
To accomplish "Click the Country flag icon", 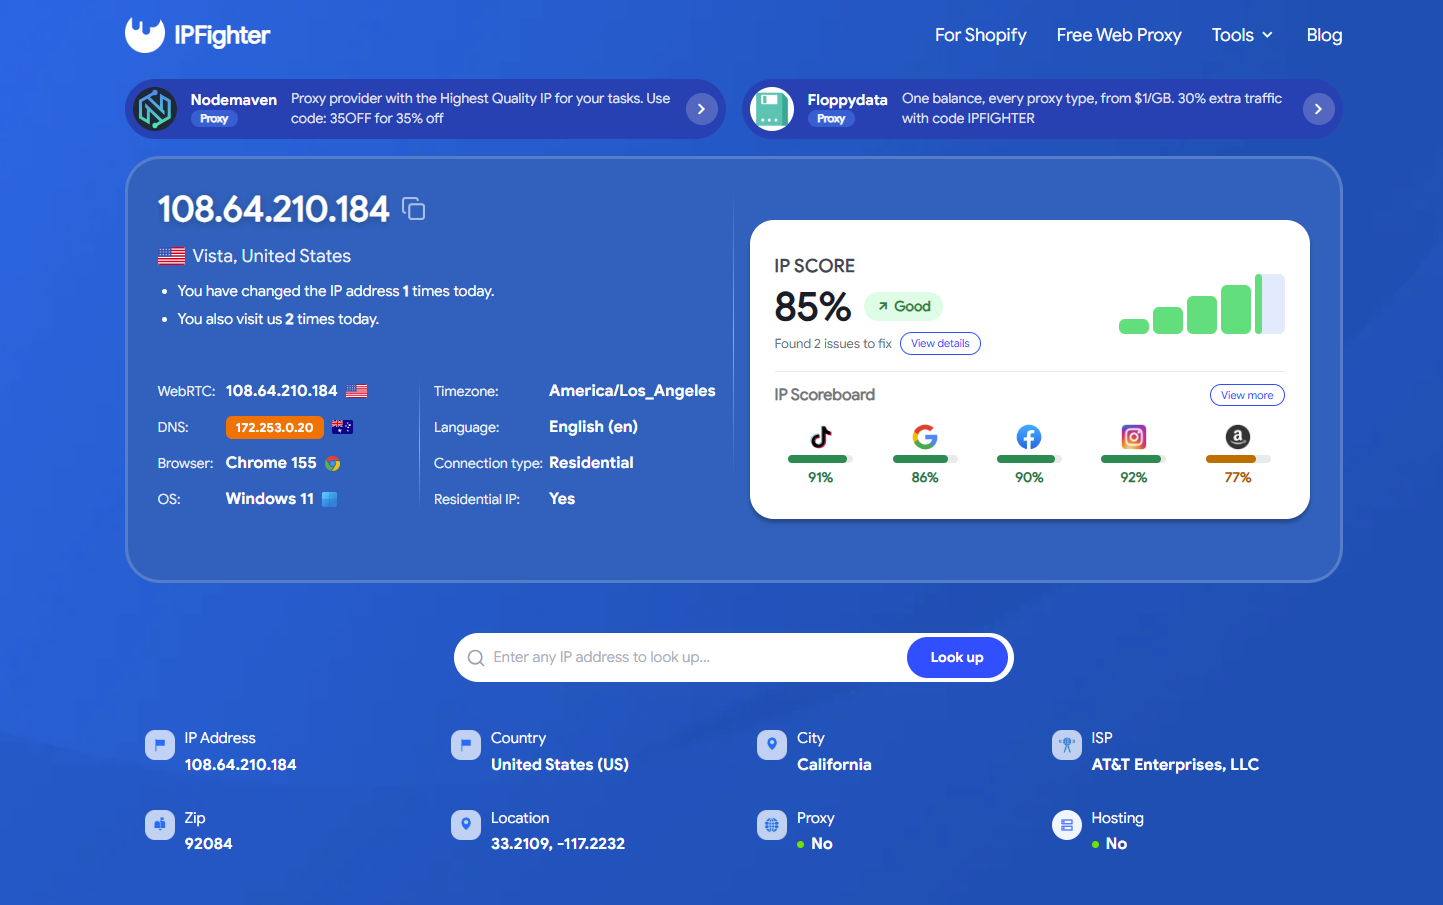I will point(466,745).
